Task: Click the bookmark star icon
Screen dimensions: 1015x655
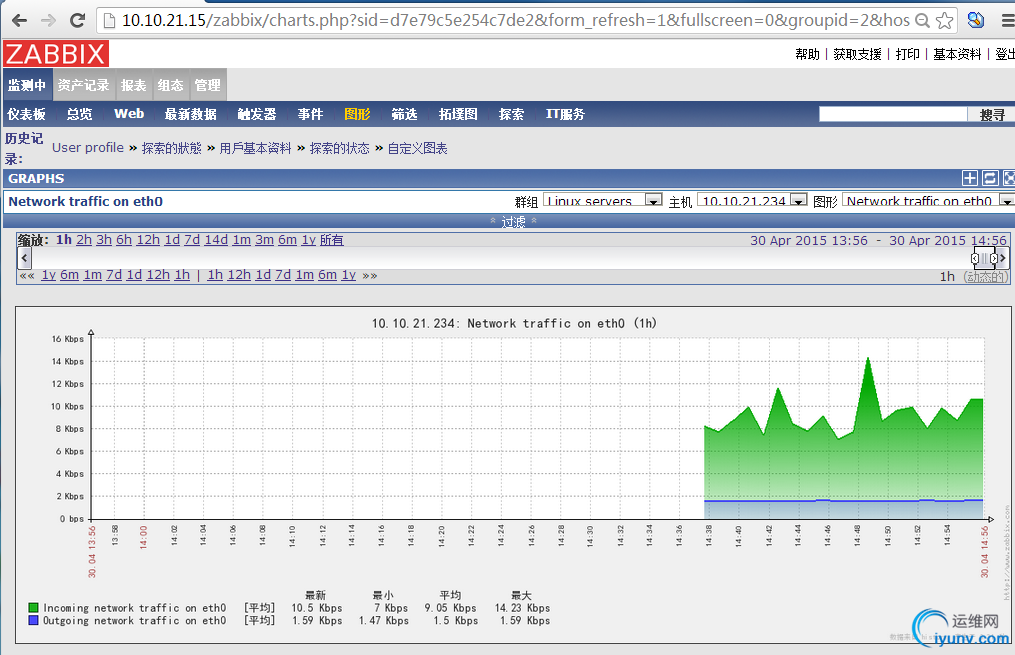Action: click(944, 21)
